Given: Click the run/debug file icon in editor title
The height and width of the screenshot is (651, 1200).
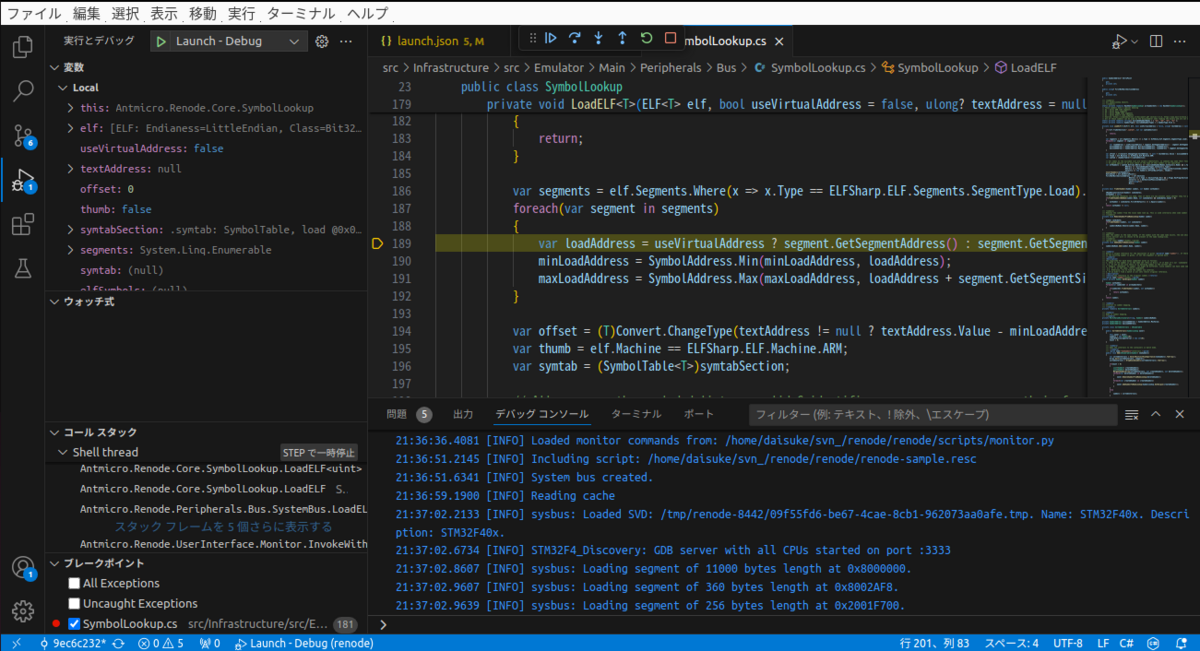Looking at the screenshot, I should pyautogui.click(x=1119, y=41).
